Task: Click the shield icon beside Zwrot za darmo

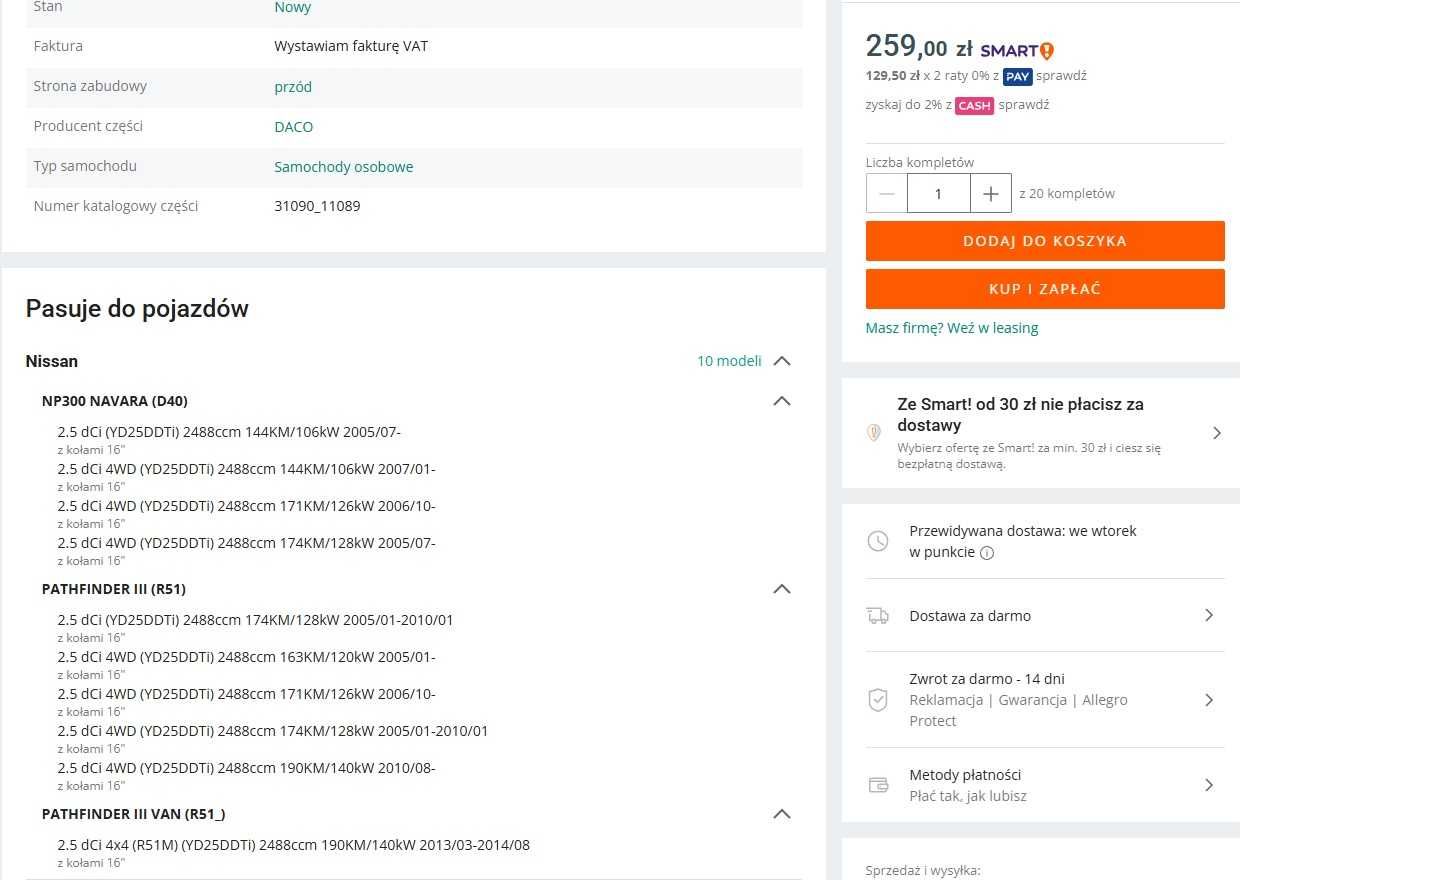Action: (878, 700)
